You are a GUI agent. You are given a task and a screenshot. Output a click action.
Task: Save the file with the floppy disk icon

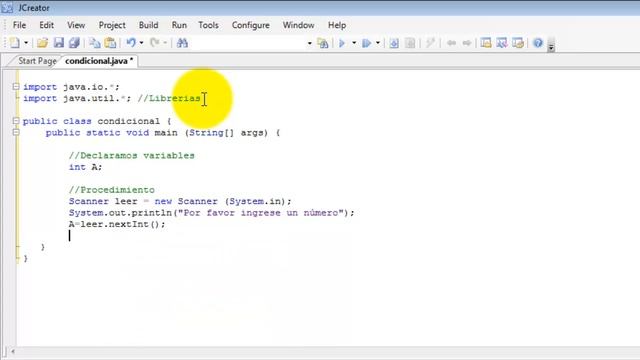(x=59, y=42)
